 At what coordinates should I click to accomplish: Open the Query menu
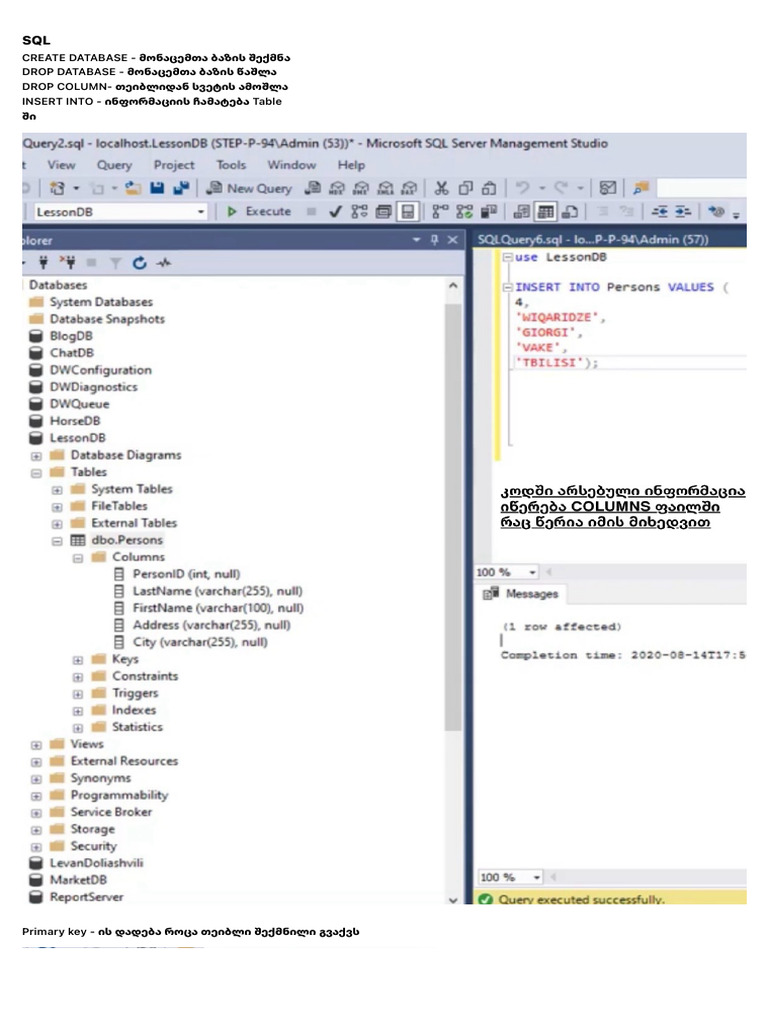[114, 165]
